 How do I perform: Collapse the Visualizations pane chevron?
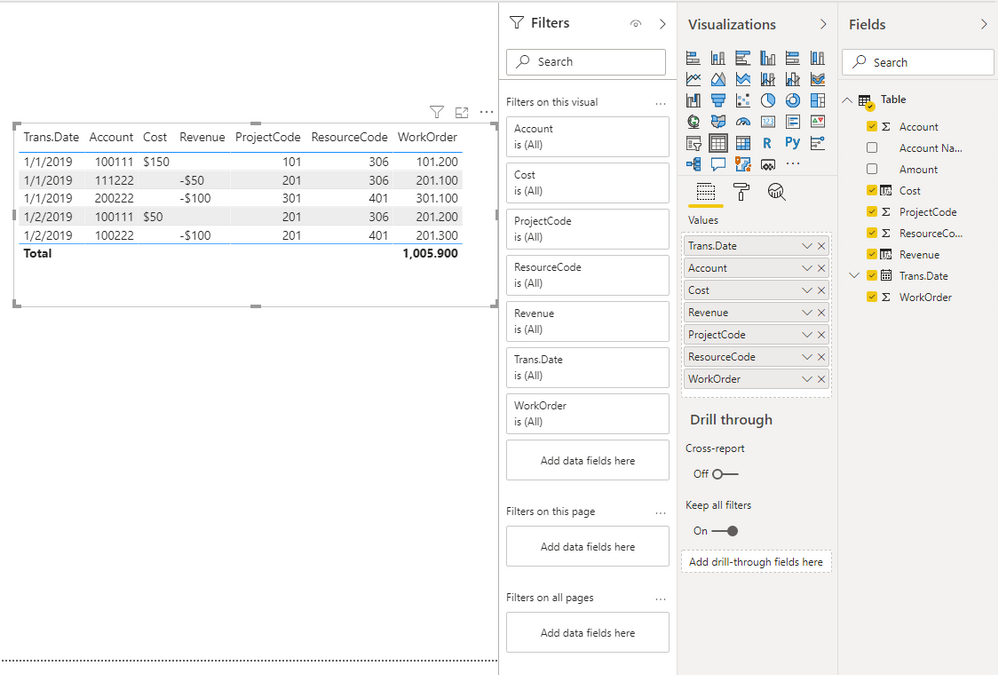(823, 24)
